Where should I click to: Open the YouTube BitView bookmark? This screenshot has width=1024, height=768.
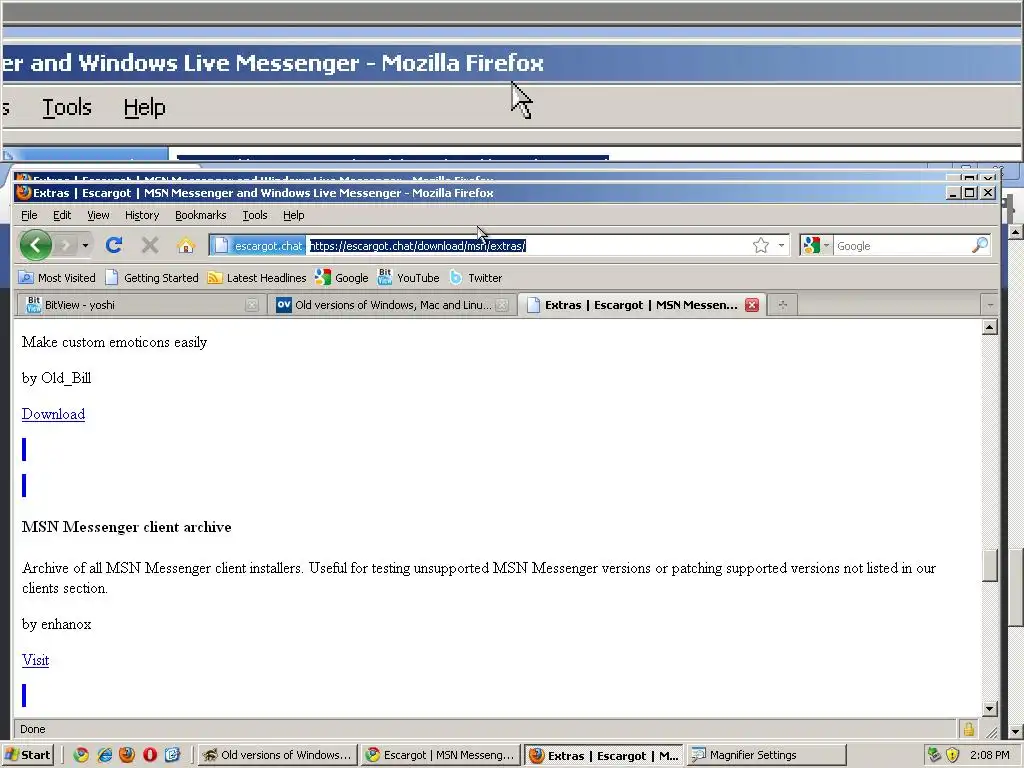coord(408,278)
